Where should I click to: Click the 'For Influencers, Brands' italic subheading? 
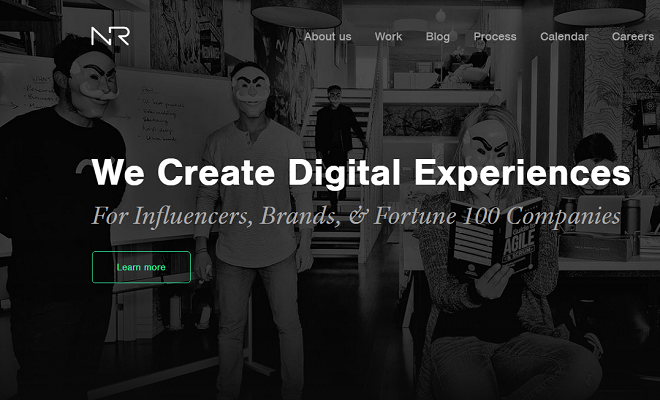[216, 216]
